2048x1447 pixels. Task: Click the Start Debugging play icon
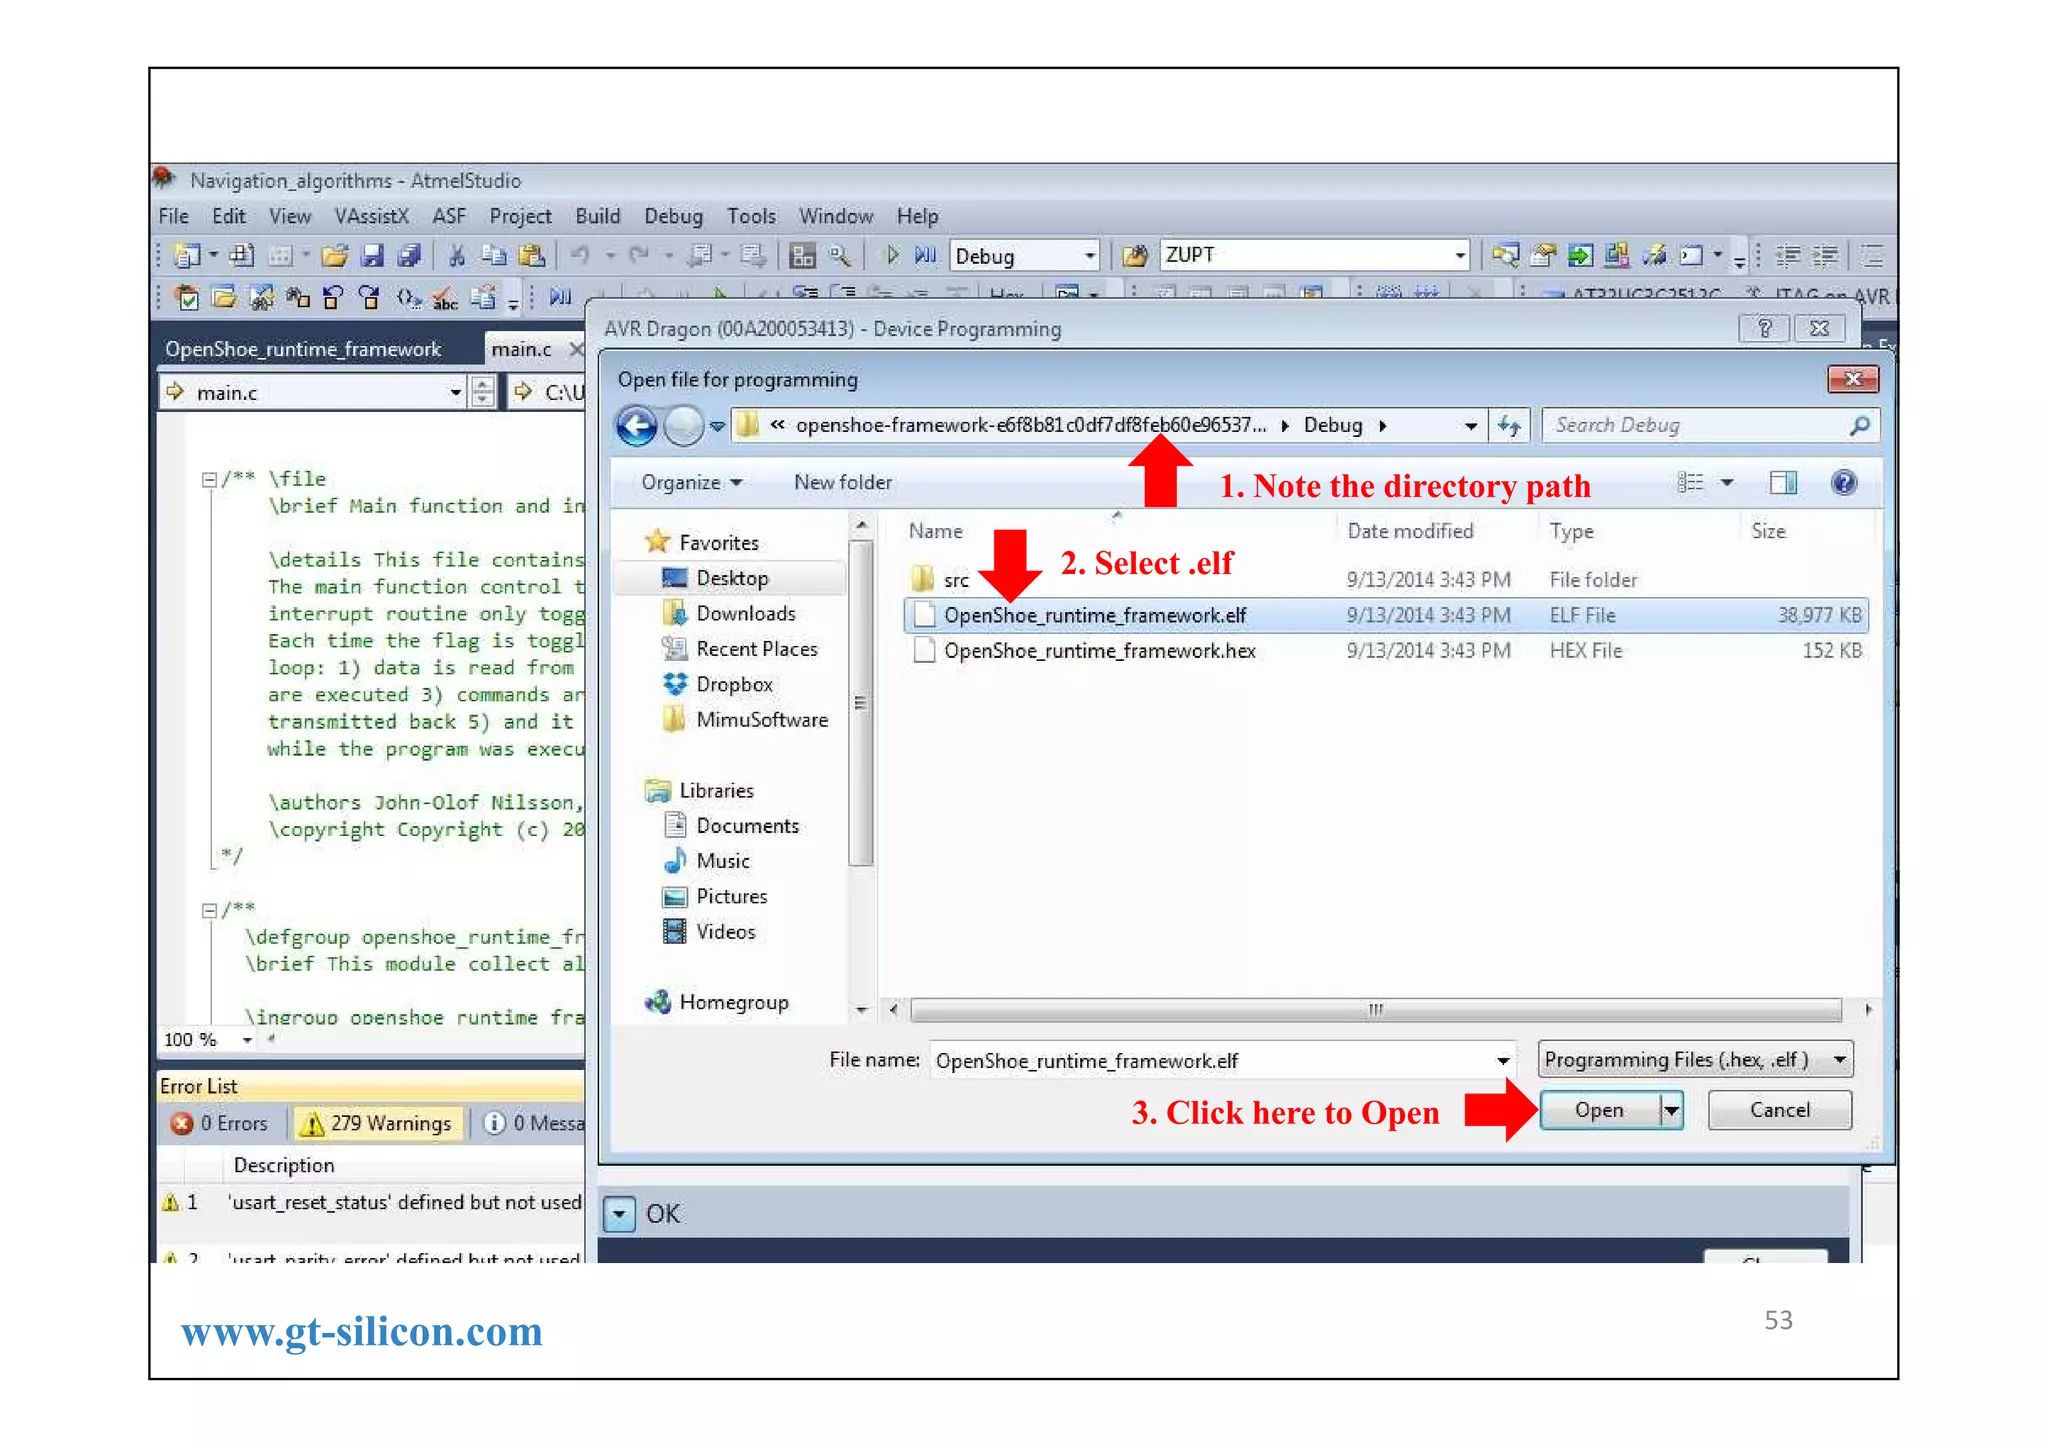891,256
